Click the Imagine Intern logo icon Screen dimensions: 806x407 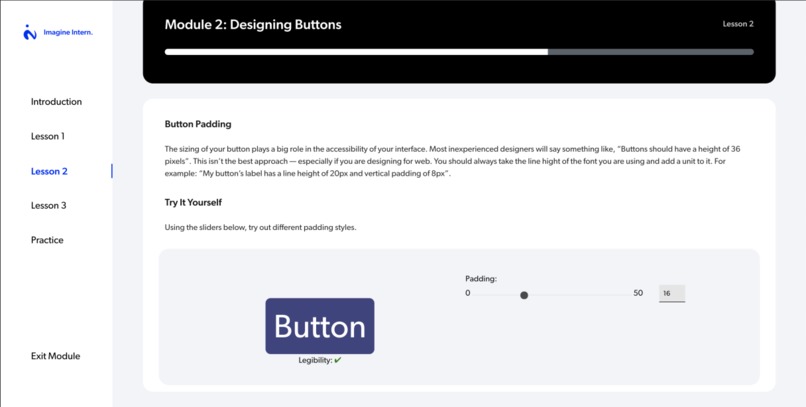coord(30,32)
